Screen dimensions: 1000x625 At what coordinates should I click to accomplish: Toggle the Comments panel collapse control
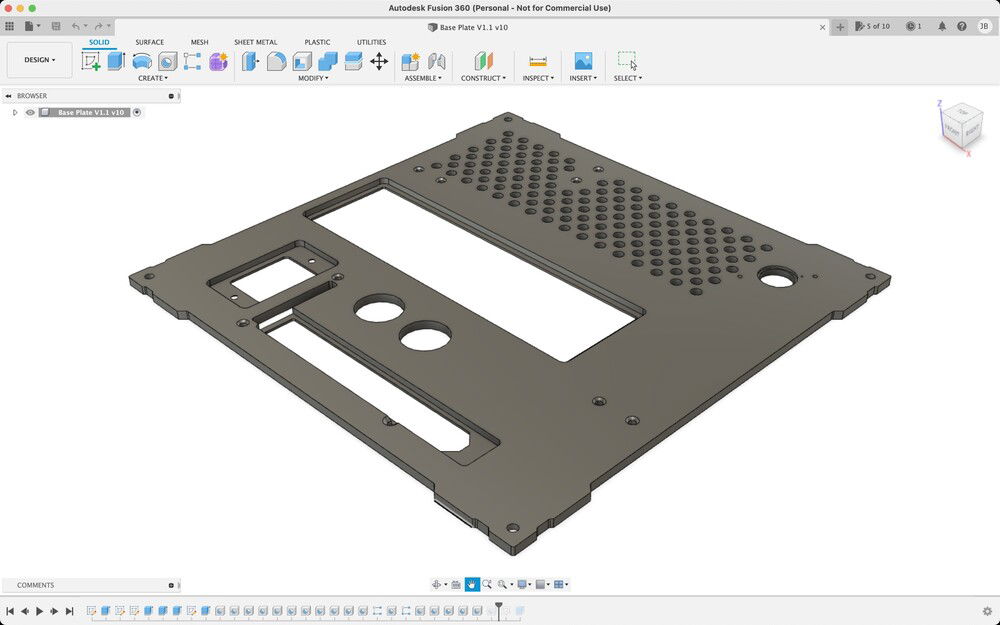pos(171,585)
